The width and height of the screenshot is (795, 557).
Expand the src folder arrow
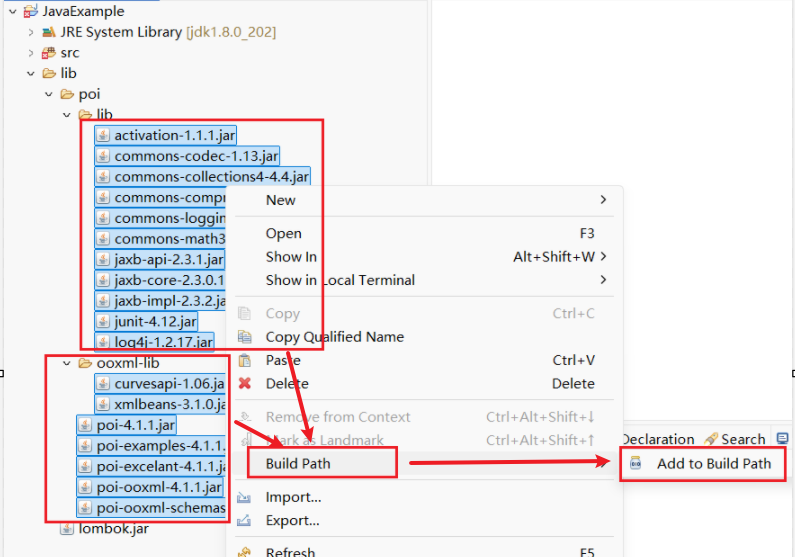(x=31, y=53)
